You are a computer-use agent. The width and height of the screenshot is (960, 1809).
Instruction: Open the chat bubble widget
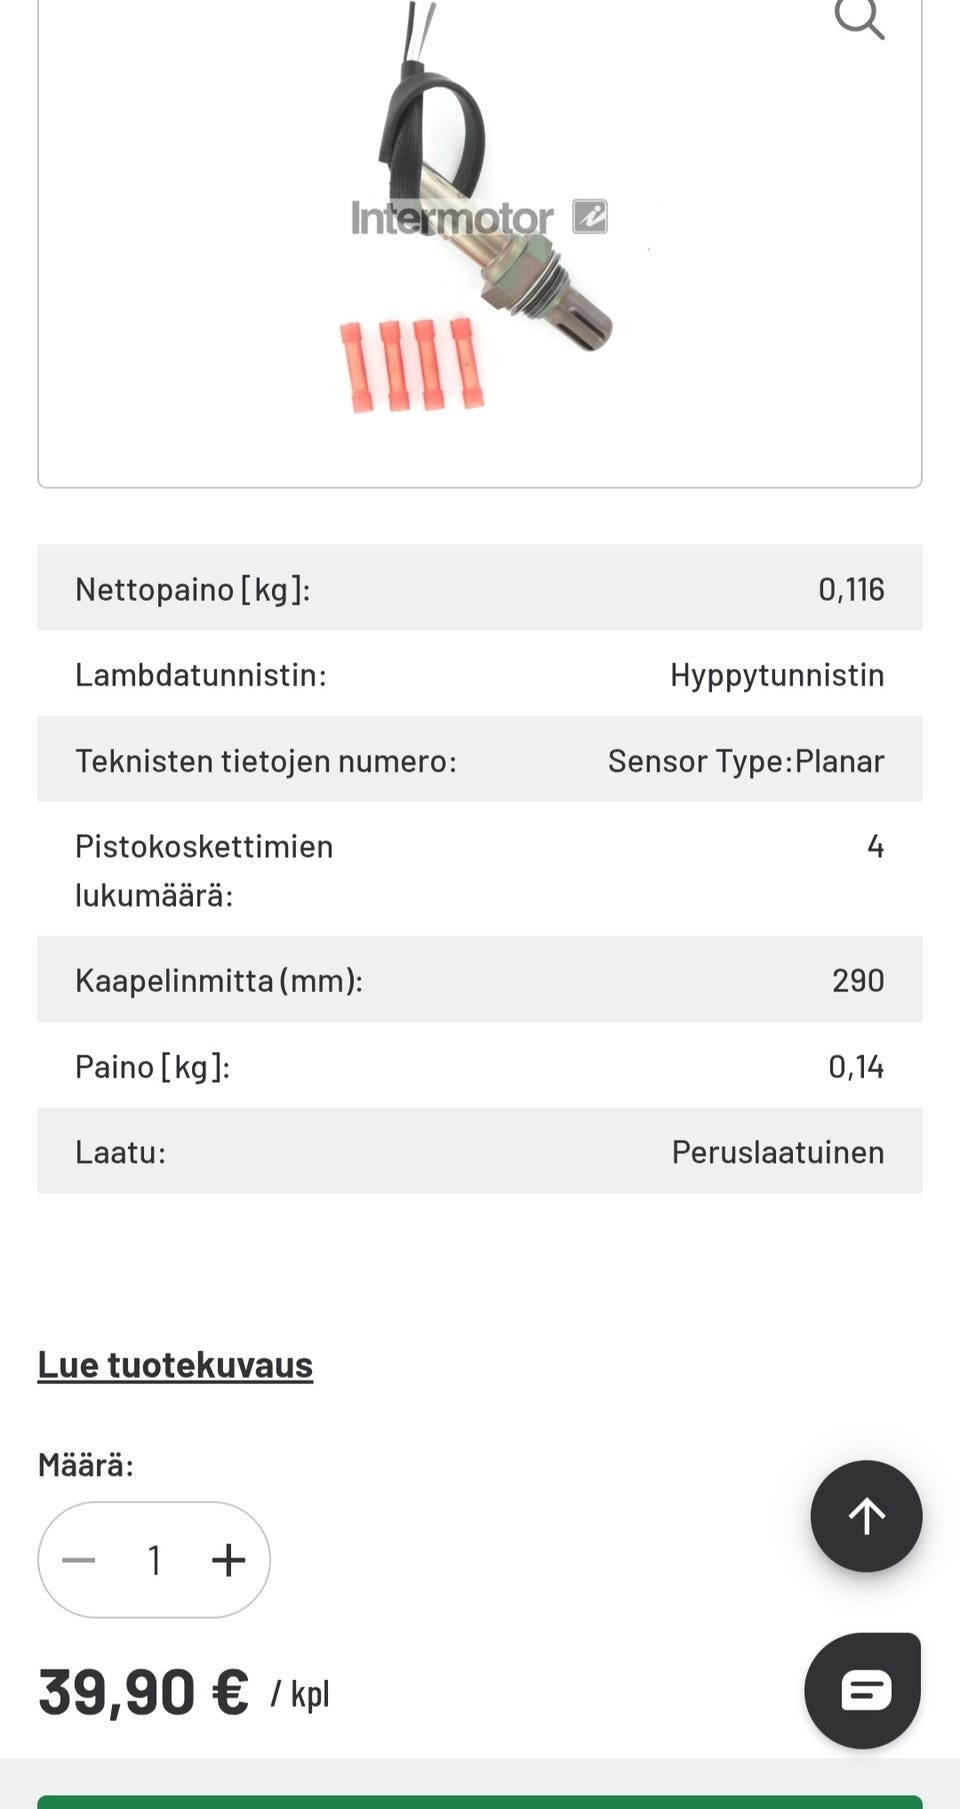coord(864,1690)
